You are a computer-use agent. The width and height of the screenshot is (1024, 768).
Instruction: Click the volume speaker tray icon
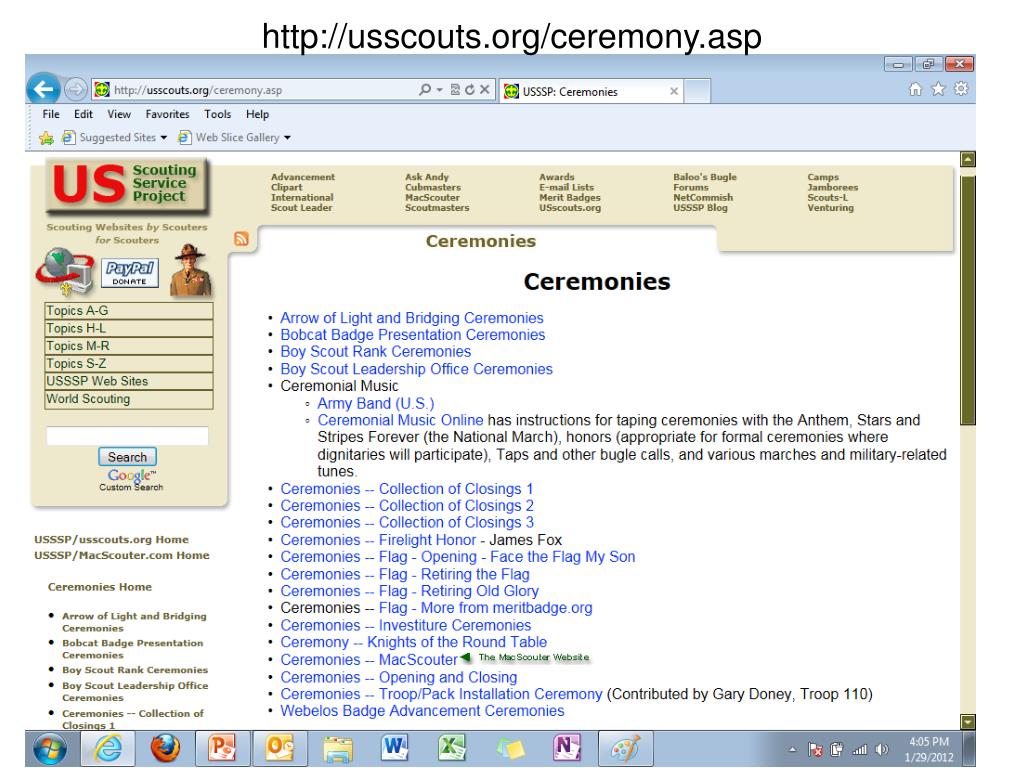(882, 750)
